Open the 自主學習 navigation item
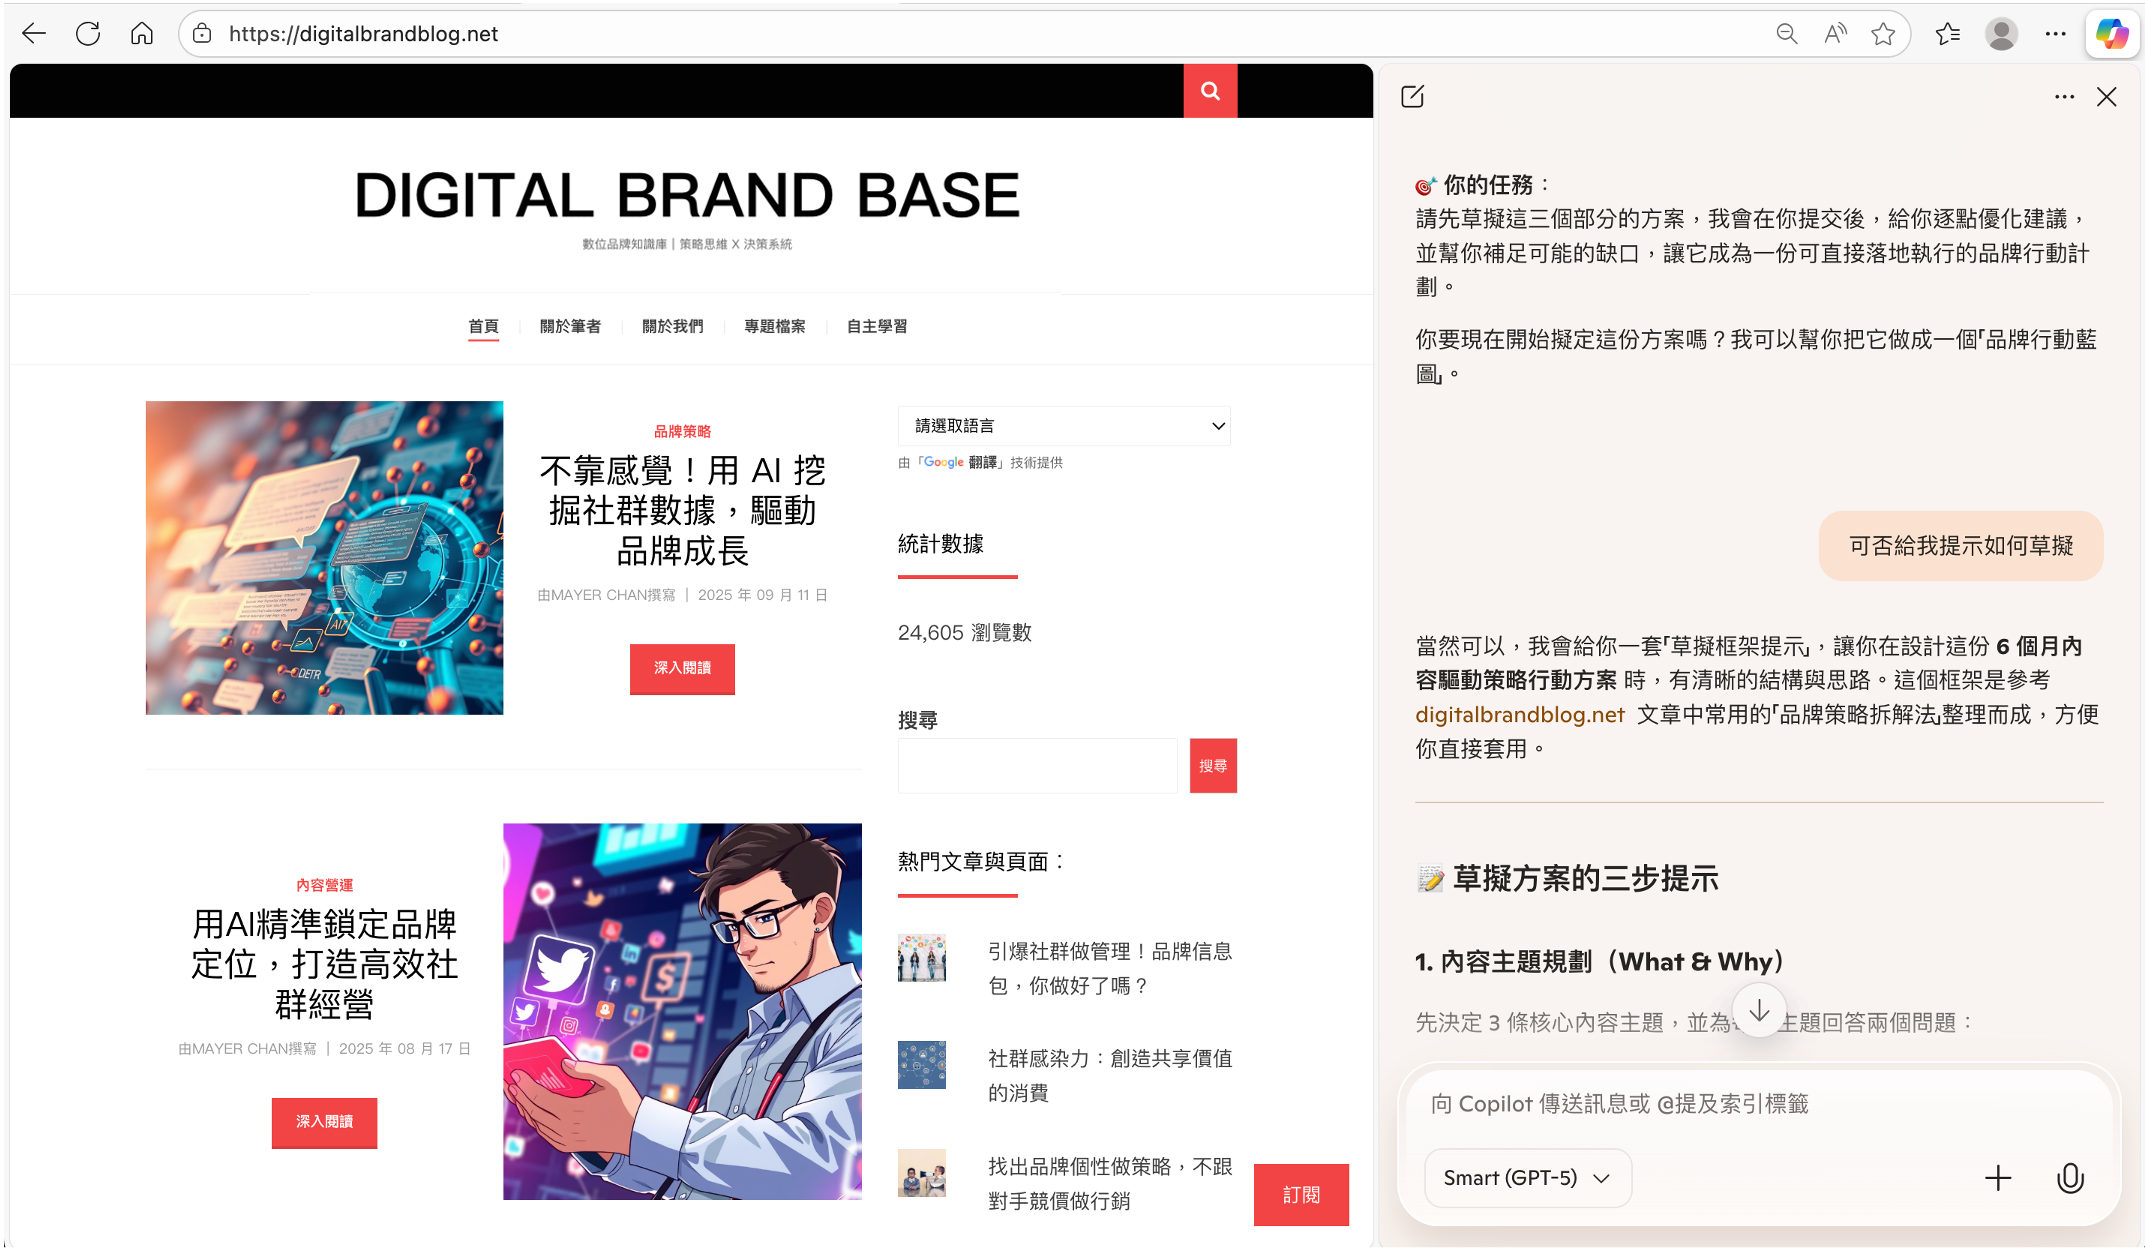This screenshot has width=2145, height=1248. 876,326
